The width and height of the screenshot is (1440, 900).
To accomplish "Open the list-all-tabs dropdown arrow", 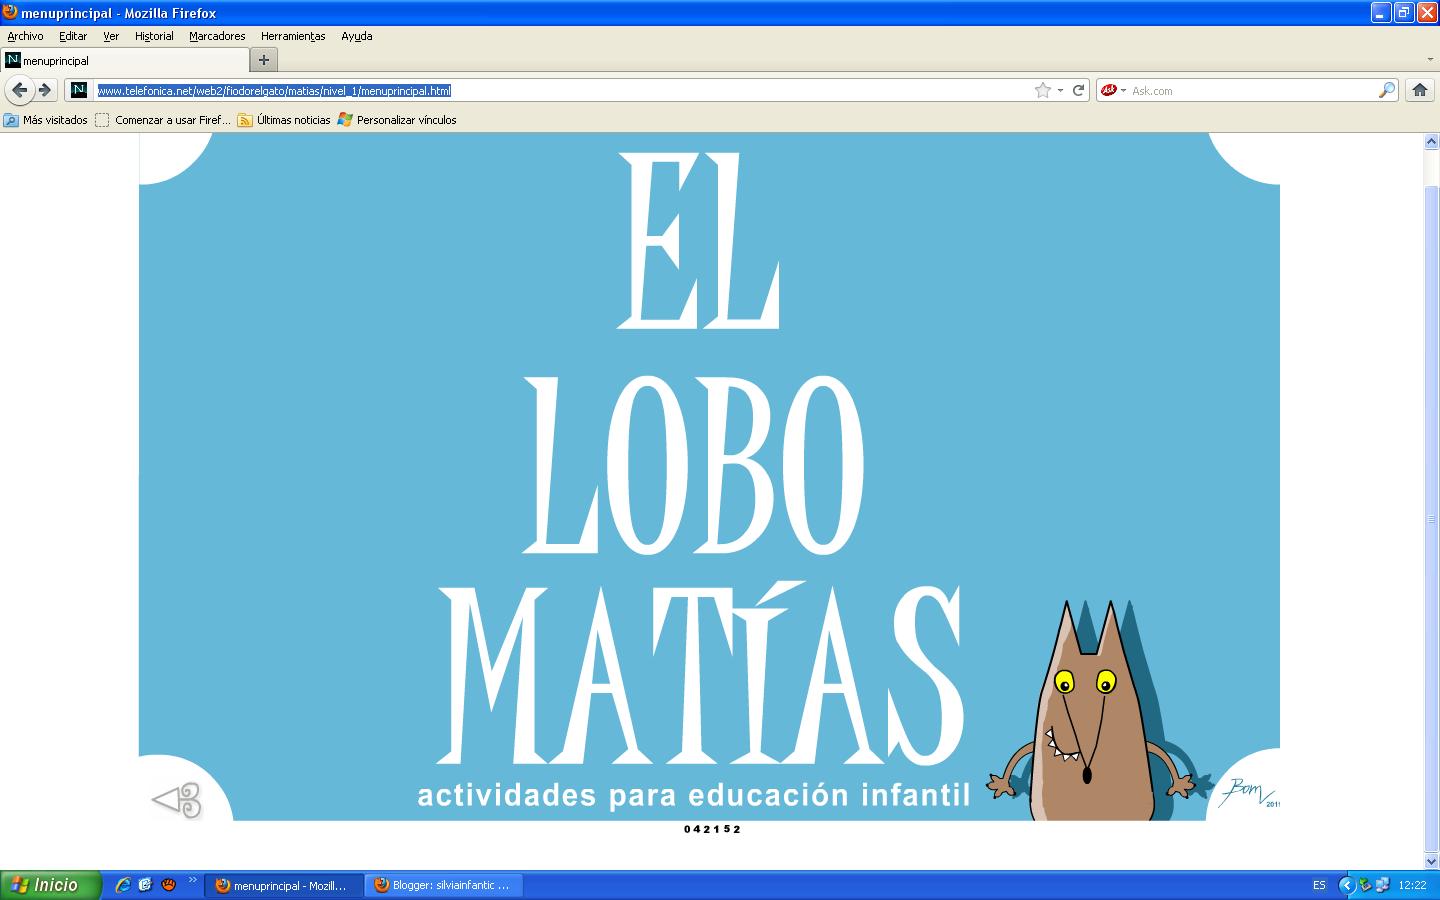I will [x=1430, y=60].
